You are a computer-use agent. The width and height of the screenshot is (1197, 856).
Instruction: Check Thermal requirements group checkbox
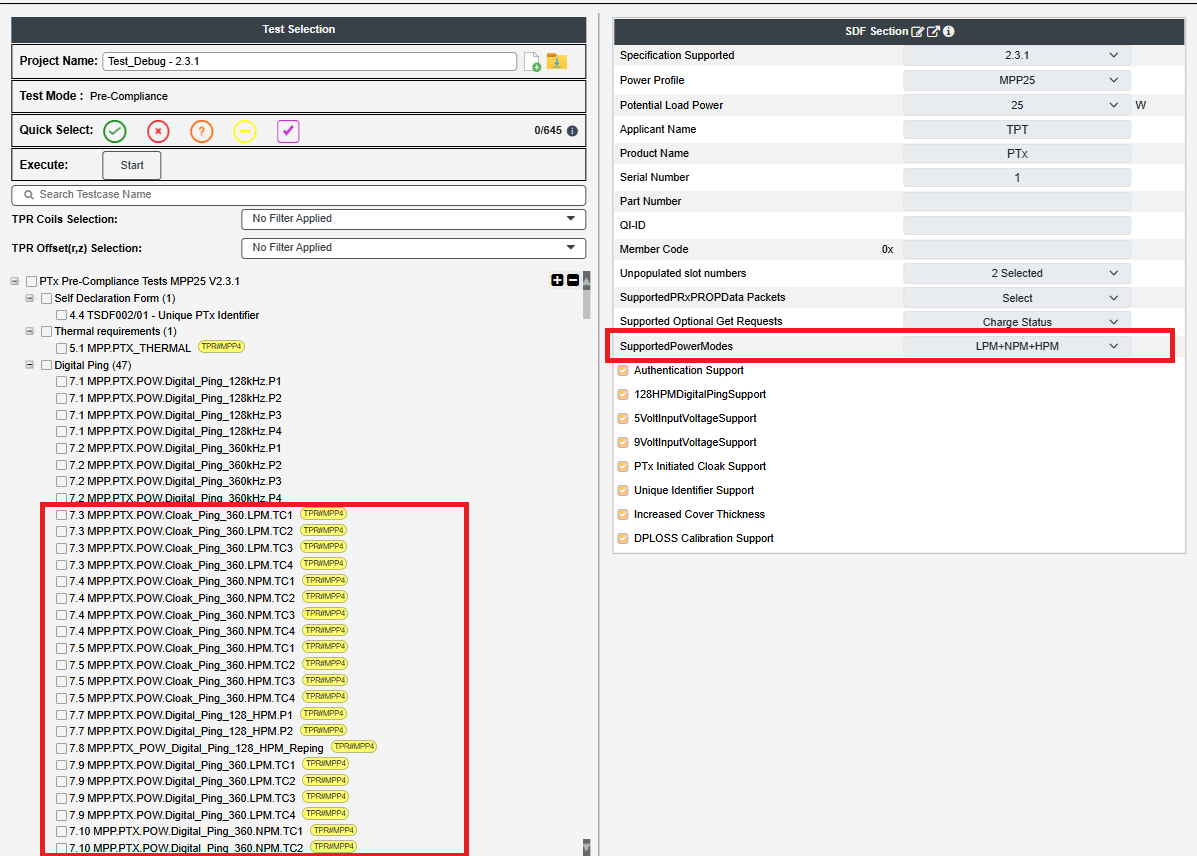pyautogui.click(x=47, y=331)
